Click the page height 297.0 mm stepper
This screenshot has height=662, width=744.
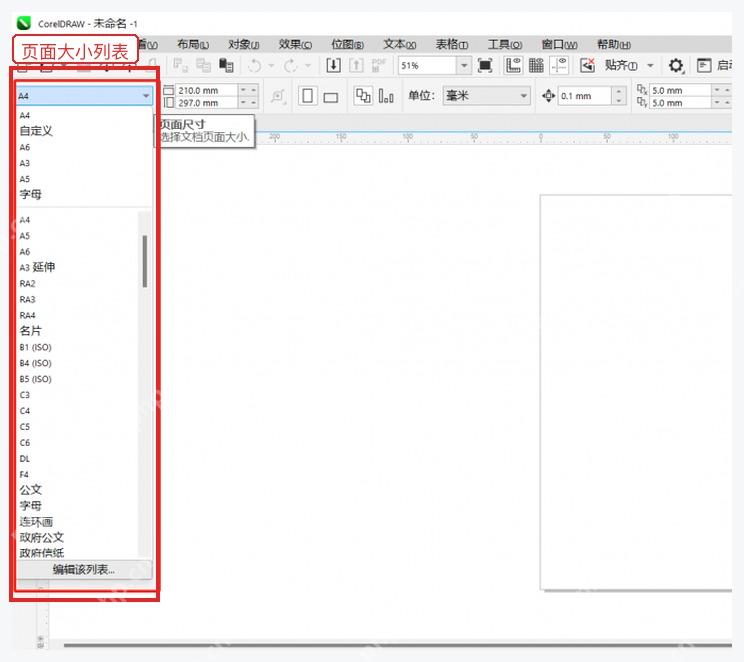click(x=248, y=103)
